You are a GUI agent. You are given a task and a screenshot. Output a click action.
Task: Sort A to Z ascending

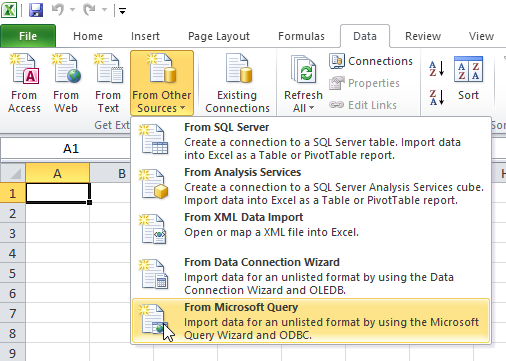[437, 68]
